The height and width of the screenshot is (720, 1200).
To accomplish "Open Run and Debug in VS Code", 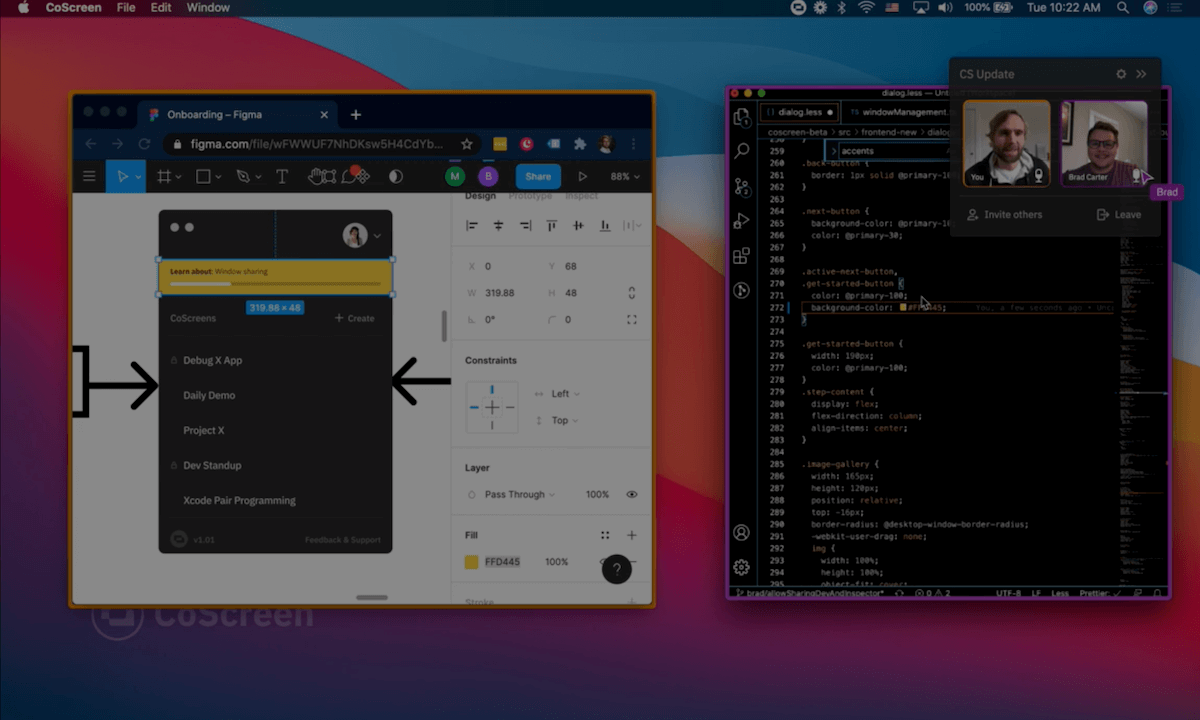I will 741,220.
